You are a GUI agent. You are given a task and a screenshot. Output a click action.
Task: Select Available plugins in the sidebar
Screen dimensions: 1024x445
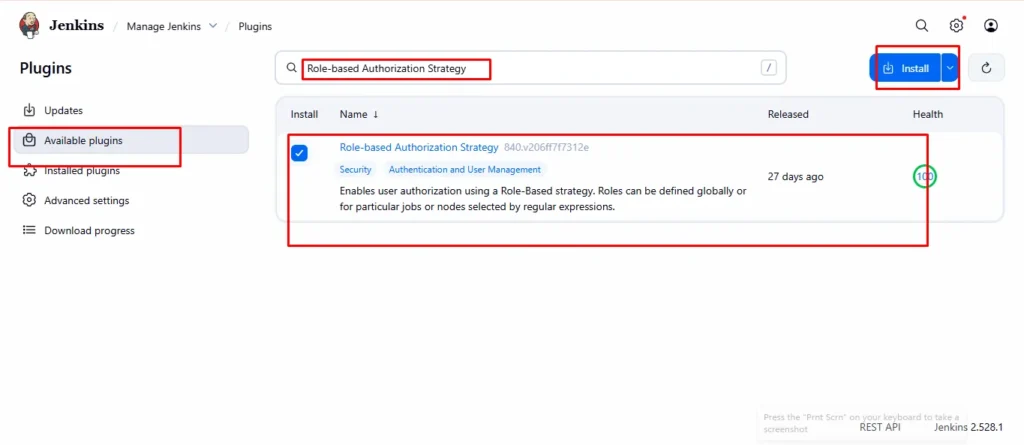[x=83, y=140]
